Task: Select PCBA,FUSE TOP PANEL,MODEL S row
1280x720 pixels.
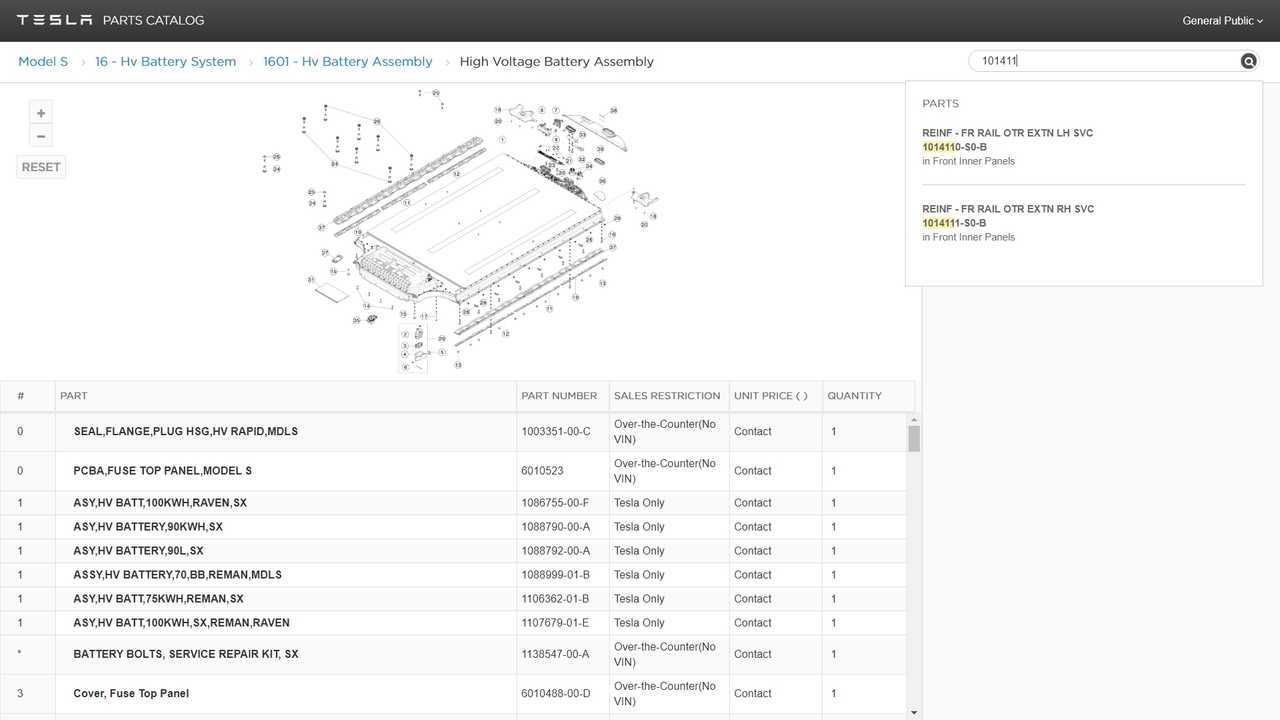Action: pyautogui.click(x=453, y=471)
